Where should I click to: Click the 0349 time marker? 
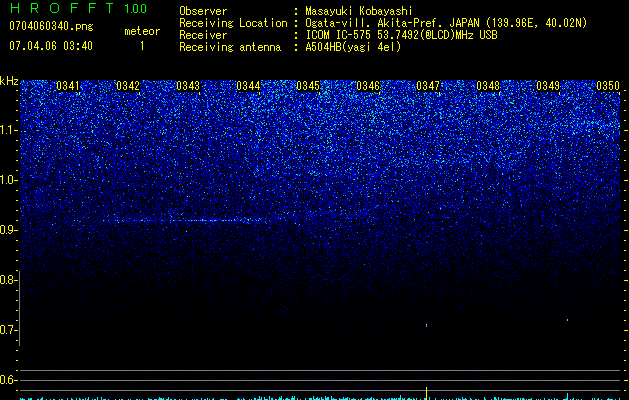[548, 86]
